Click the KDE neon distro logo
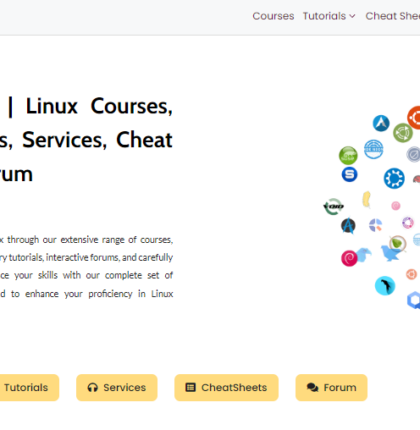 [x=373, y=149]
